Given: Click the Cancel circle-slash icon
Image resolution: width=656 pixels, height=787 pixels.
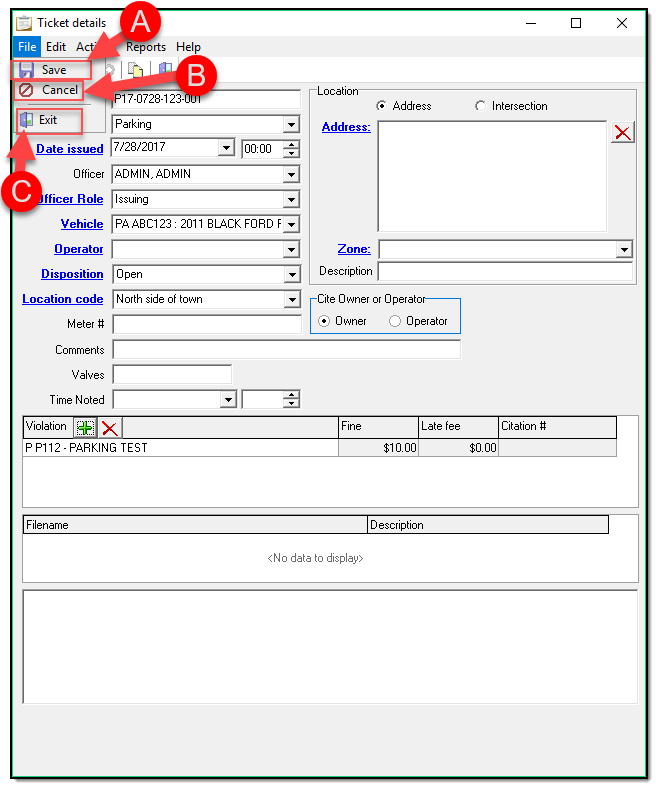Looking at the screenshot, I should [27, 90].
